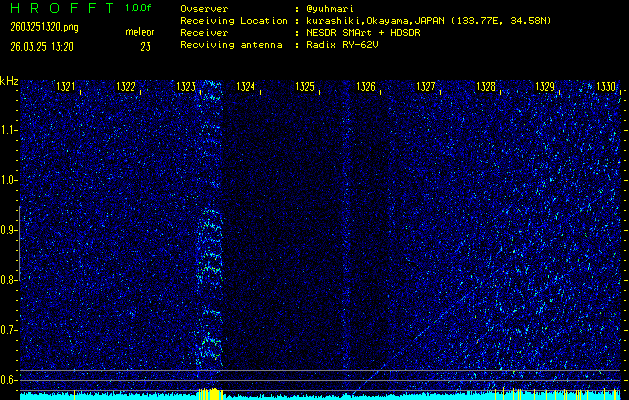
Task: Click the 1324 time marker
Action: click(x=246, y=87)
